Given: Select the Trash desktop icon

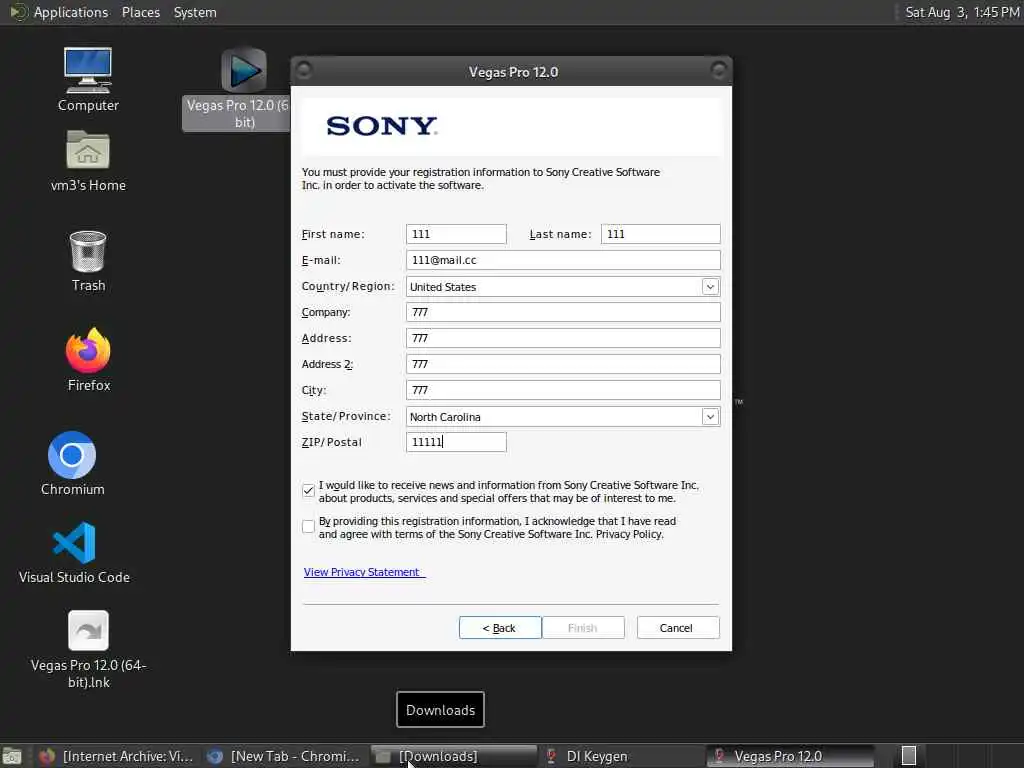Looking at the screenshot, I should click(88, 261).
